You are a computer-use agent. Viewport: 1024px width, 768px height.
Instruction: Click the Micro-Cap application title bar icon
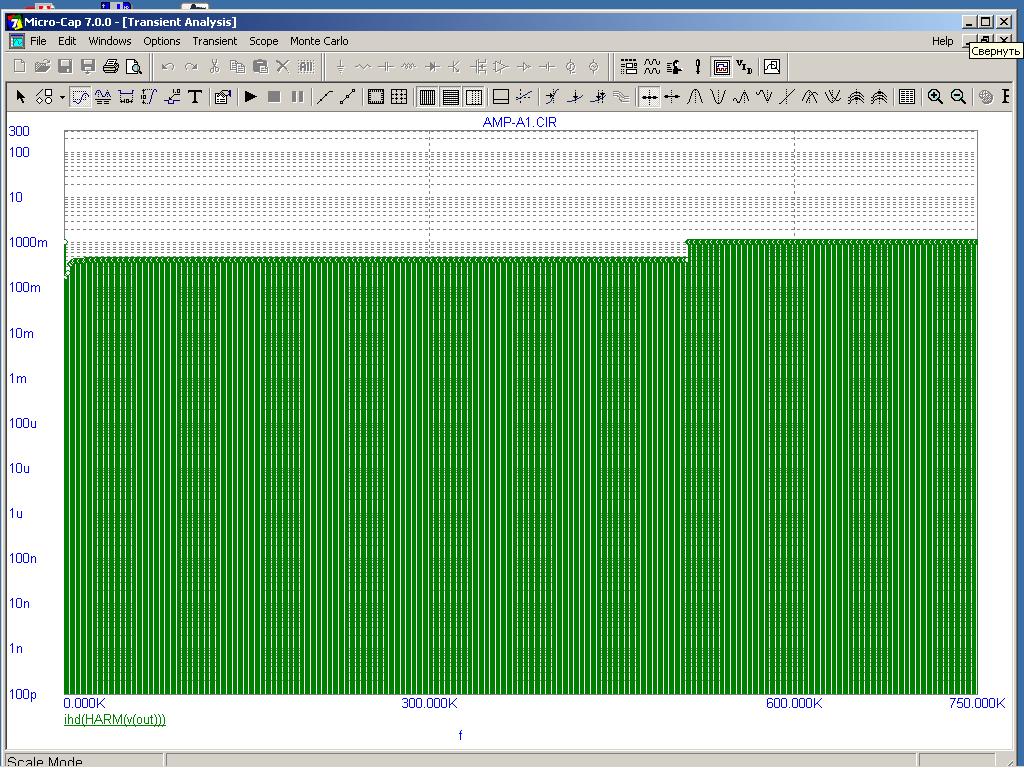[x=14, y=22]
